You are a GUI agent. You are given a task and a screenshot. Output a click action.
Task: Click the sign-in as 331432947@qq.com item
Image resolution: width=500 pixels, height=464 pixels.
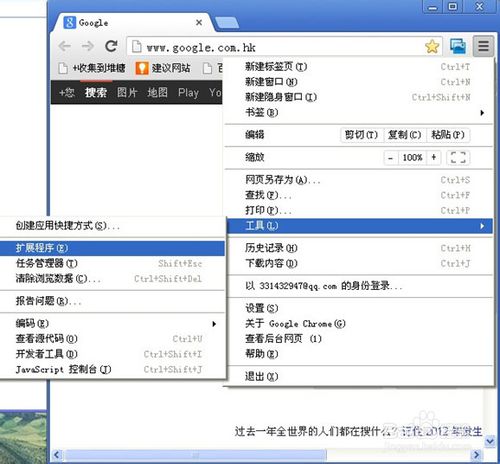(360, 286)
